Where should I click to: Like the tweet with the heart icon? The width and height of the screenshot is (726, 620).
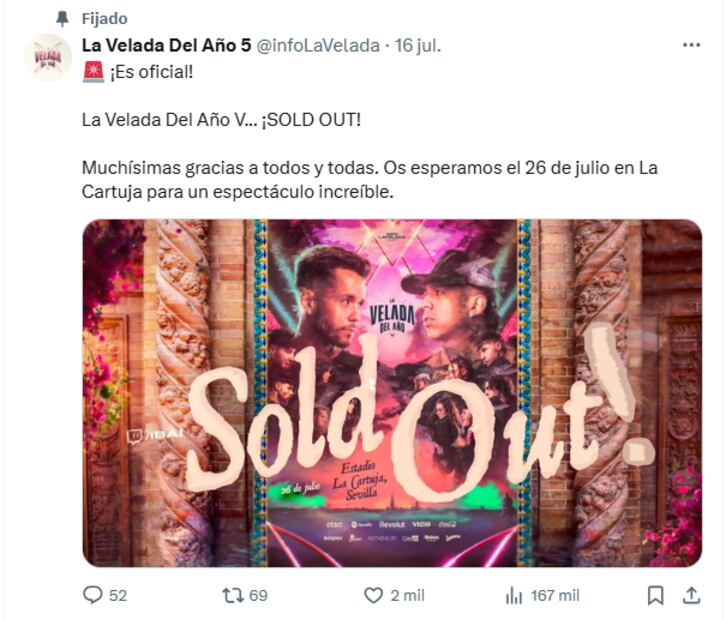pos(373,595)
